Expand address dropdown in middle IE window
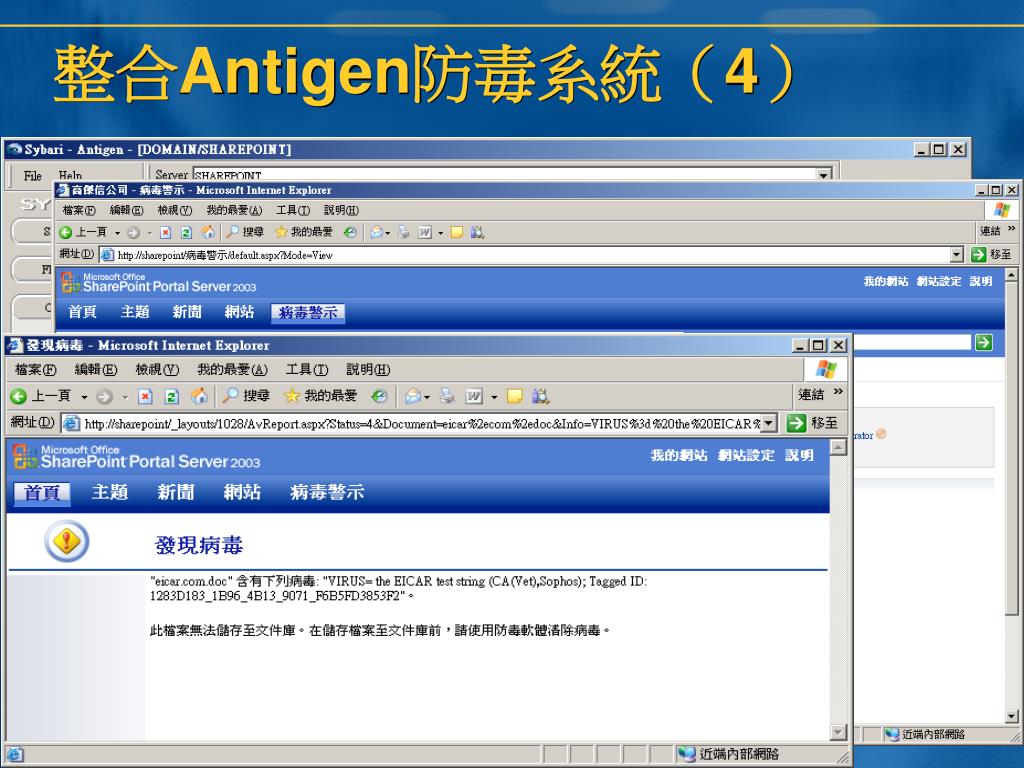This screenshot has width=1024, height=768. [957, 255]
